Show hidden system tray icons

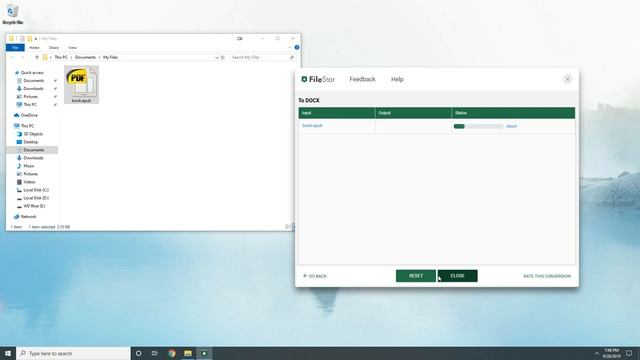pyautogui.click(x=597, y=353)
